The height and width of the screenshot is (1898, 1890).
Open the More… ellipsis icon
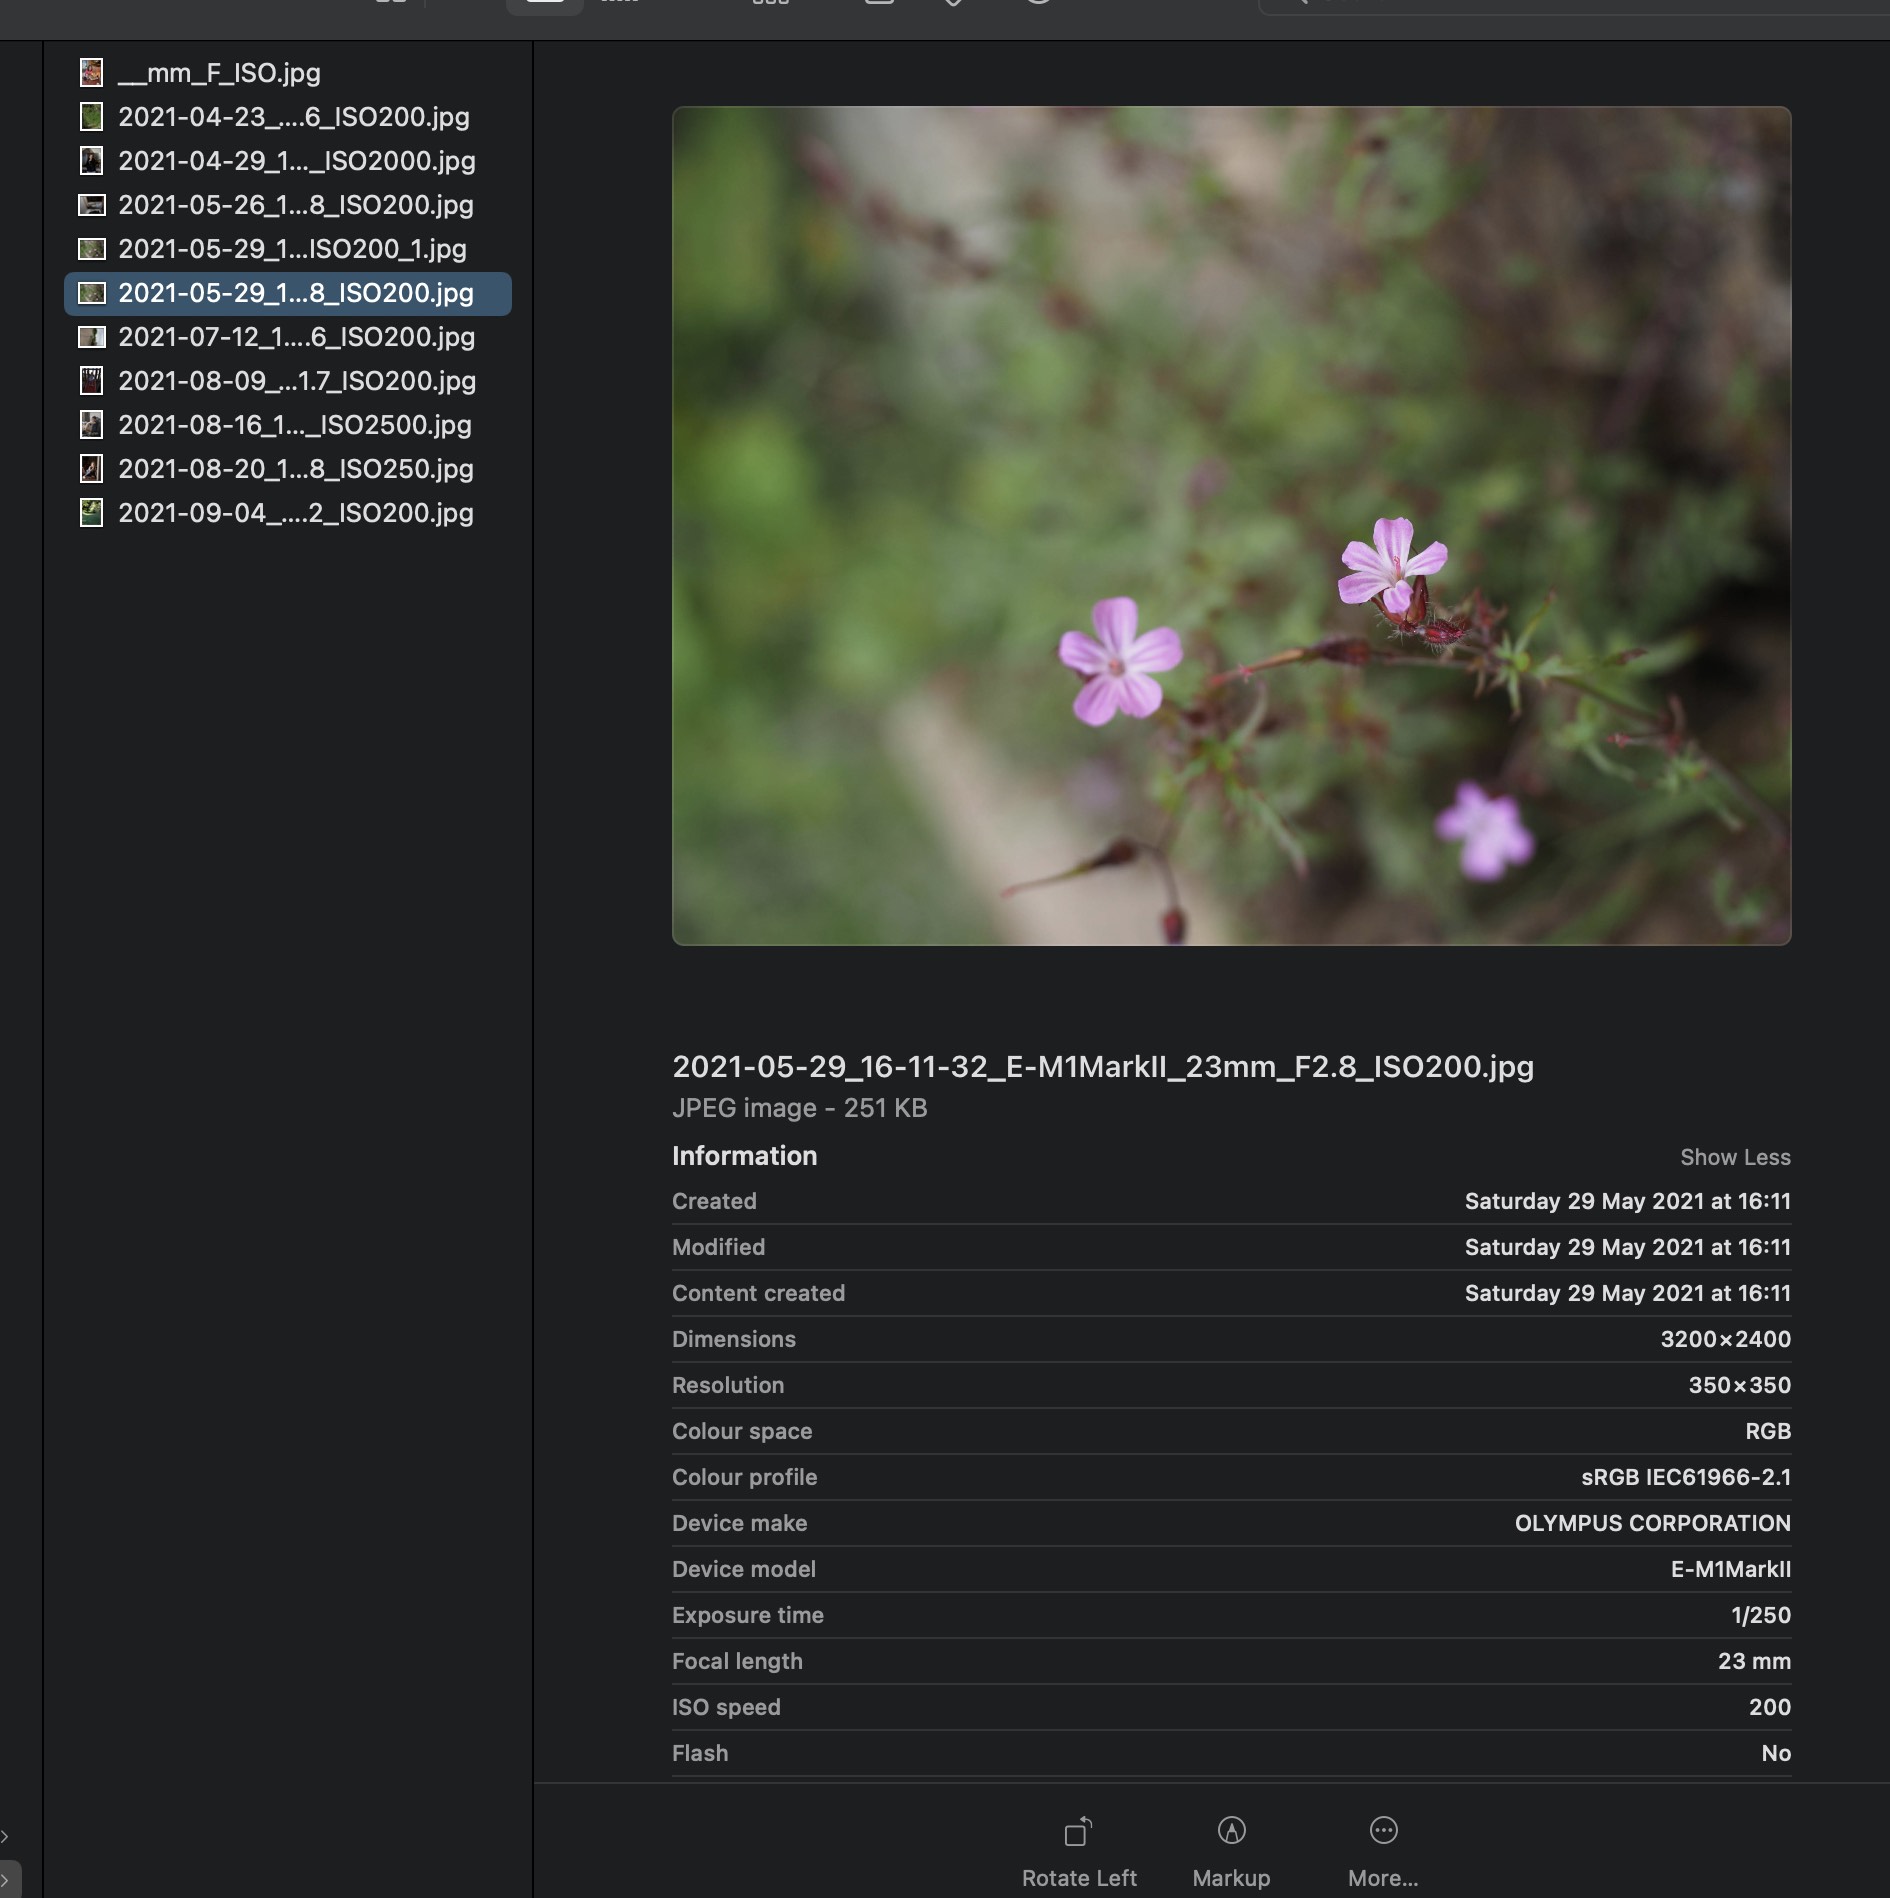1383,1830
